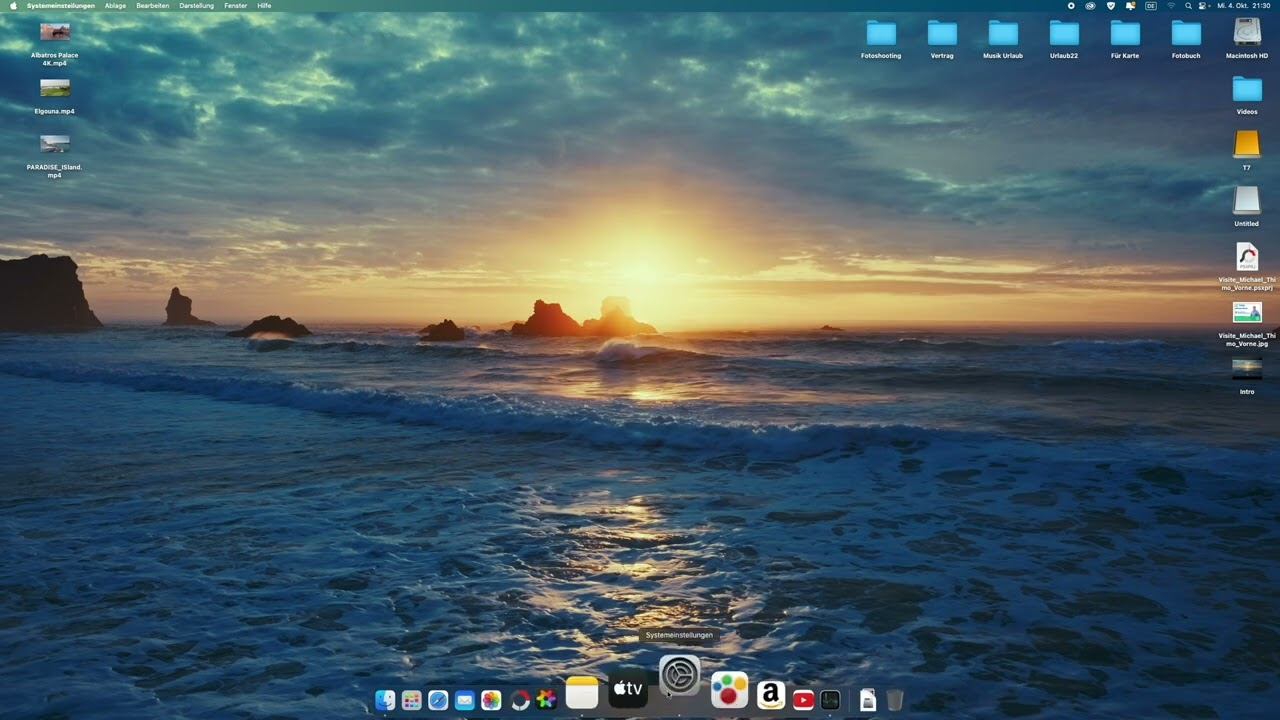Open the user switching icon in menu bar

click(x=1203, y=6)
